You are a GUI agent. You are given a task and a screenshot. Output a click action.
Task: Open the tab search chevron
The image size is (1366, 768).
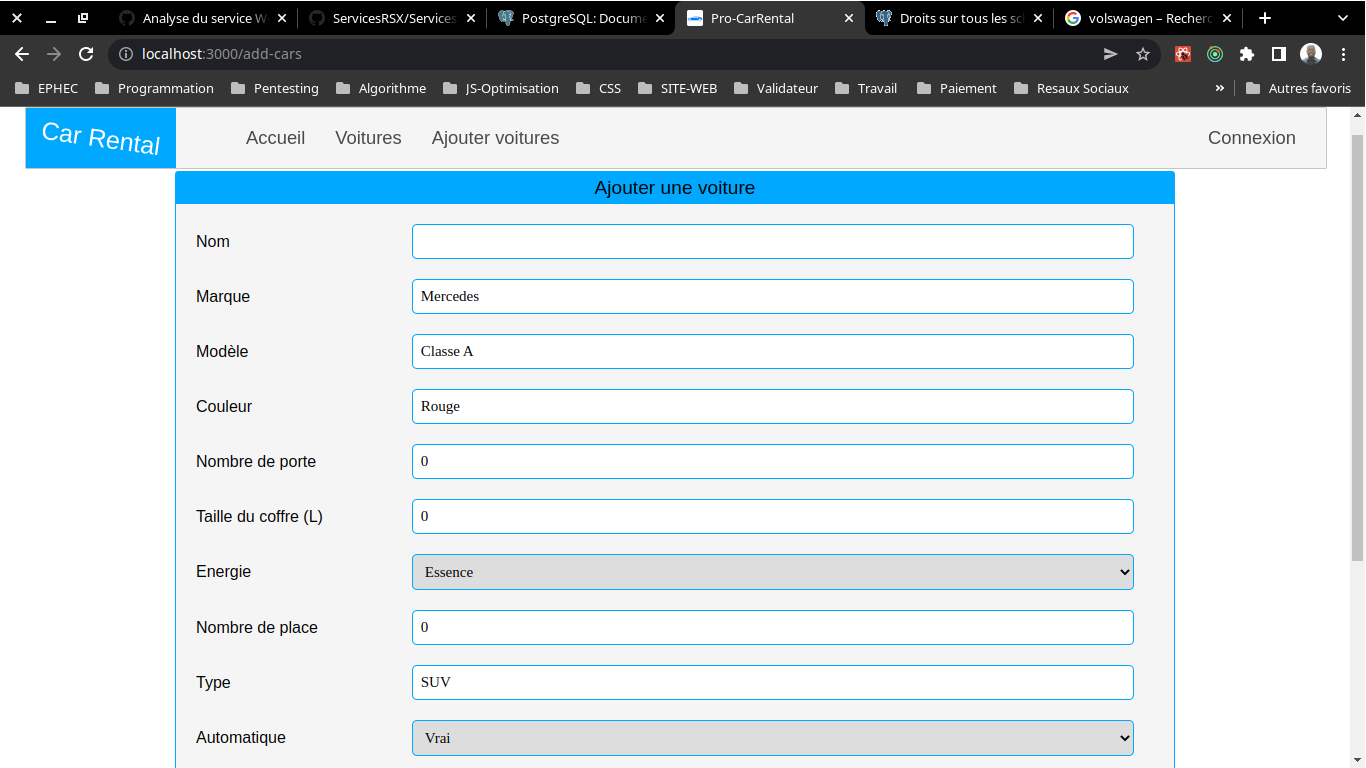click(1343, 18)
